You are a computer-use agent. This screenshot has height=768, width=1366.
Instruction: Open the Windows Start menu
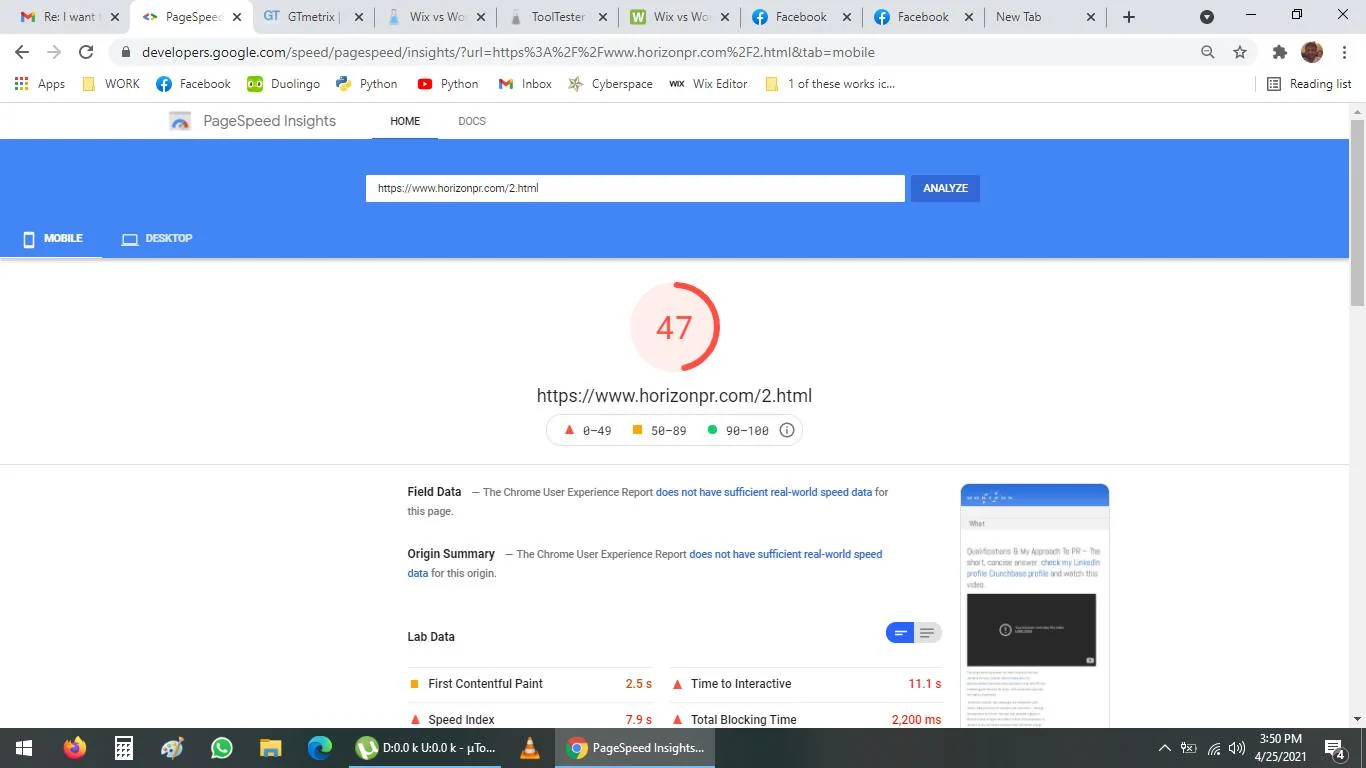pos(24,748)
